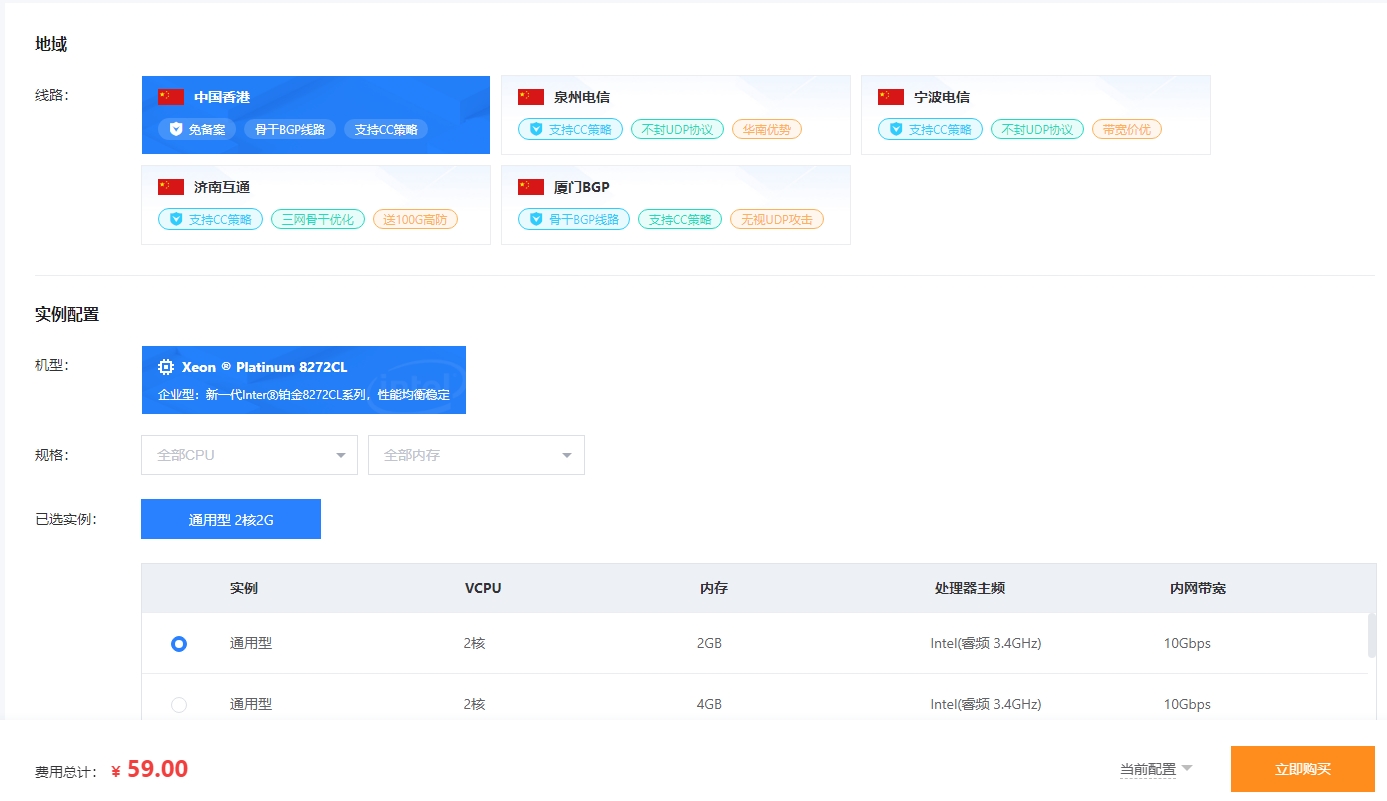Click shield icon in 骨干BGP线路 tag under 厦门BGP

pyautogui.click(x=536, y=219)
